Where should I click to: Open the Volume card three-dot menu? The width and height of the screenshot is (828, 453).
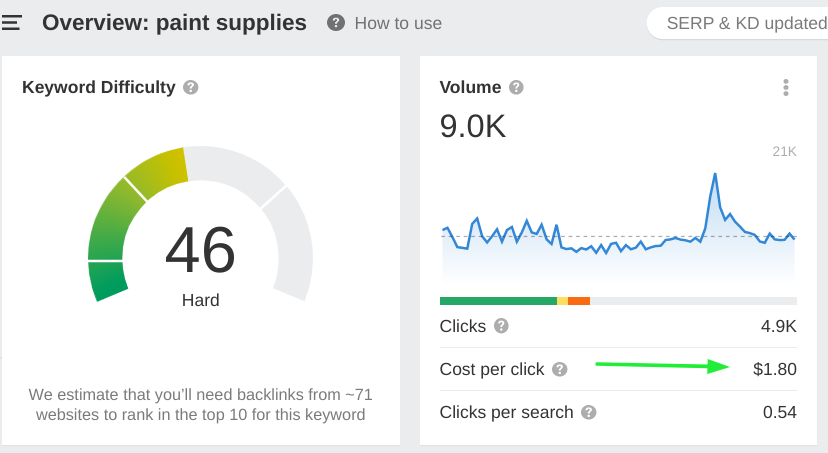click(786, 88)
